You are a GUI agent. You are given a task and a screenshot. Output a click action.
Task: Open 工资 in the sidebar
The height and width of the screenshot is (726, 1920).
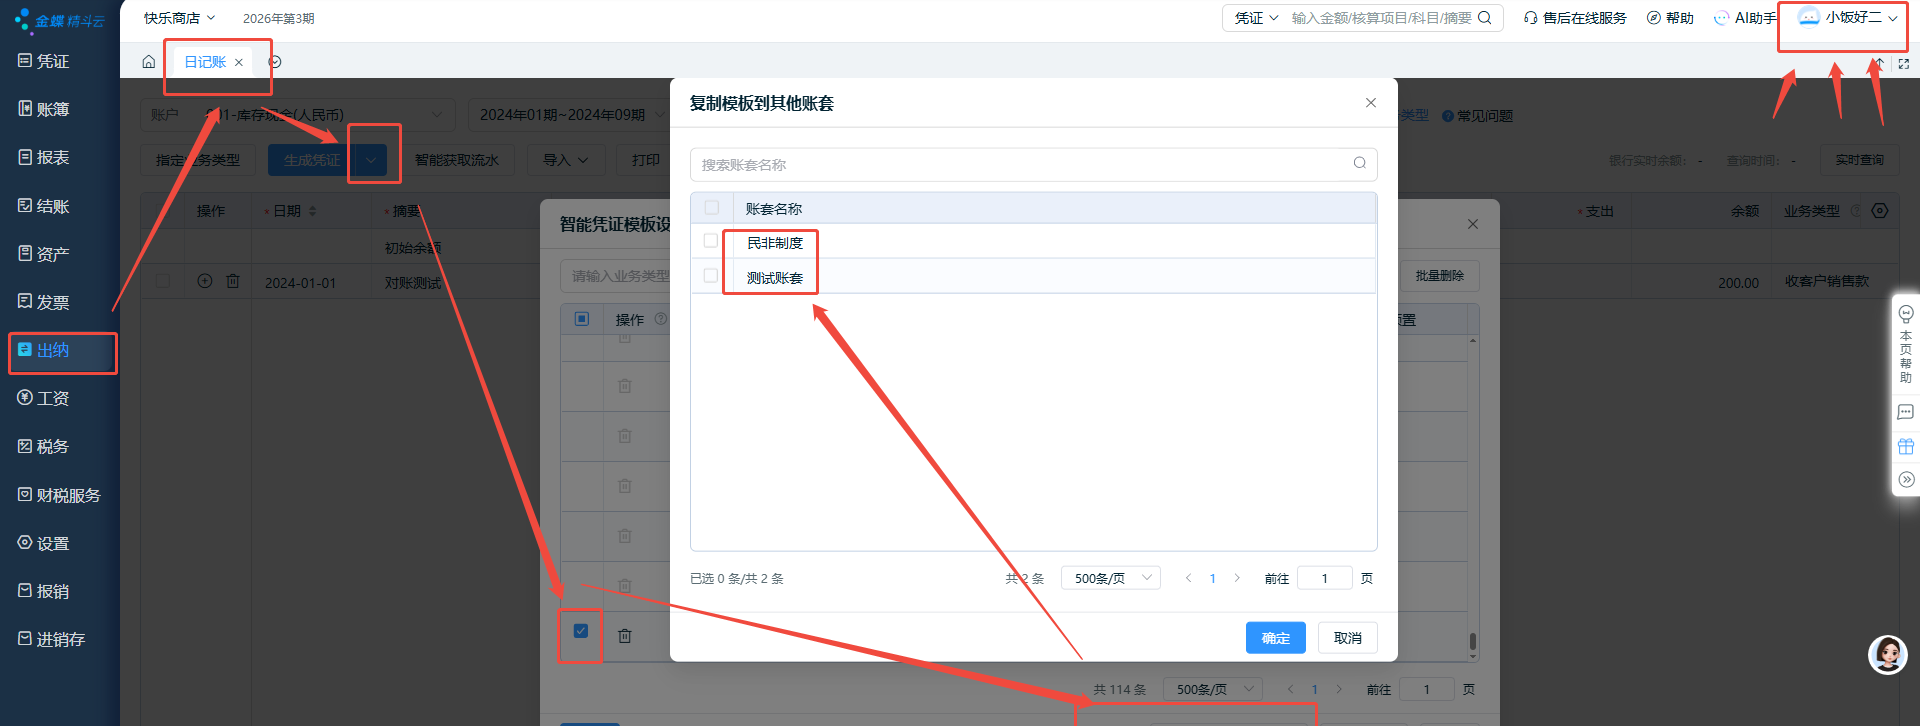pyautogui.click(x=44, y=398)
